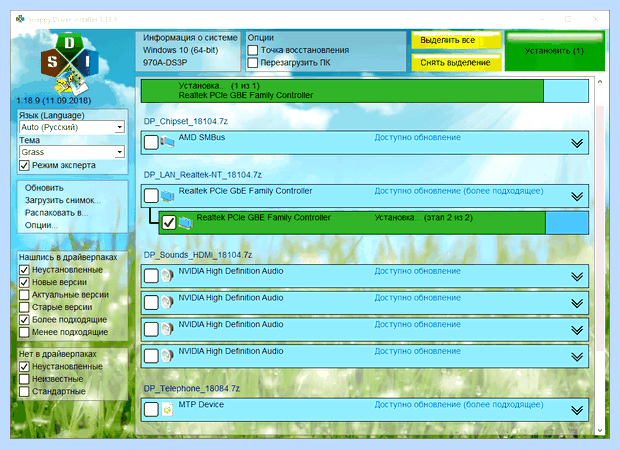Screen dimensions: 620x449
Task: Enable the Актуальные версии filter
Action: click(24, 295)
